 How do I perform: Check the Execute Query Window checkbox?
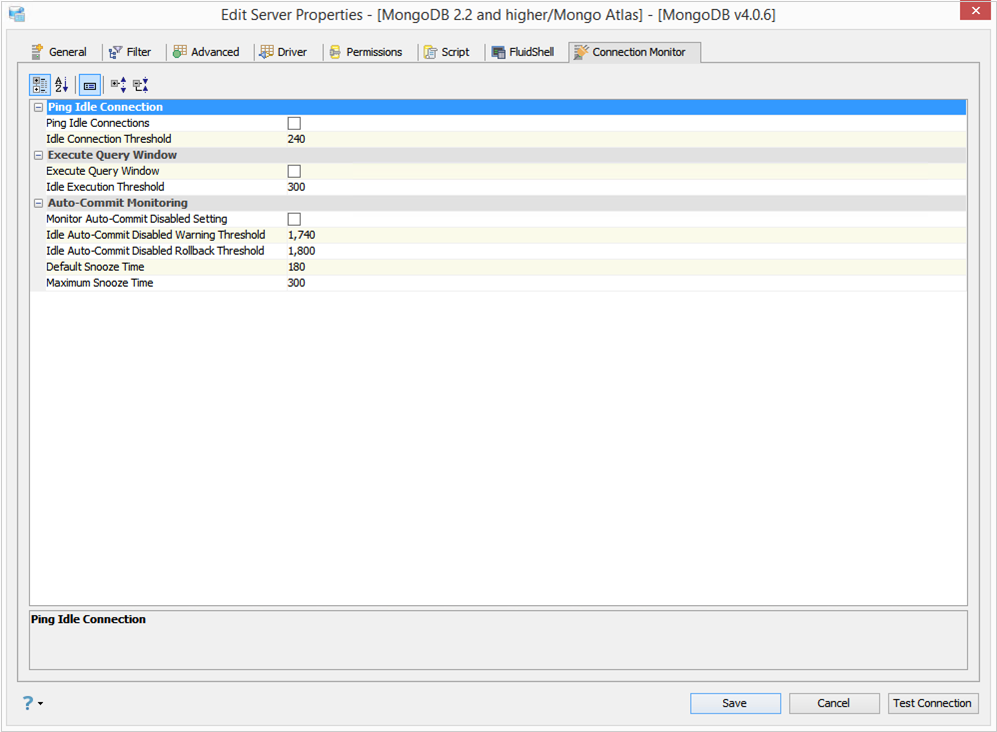(x=294, y=171)
